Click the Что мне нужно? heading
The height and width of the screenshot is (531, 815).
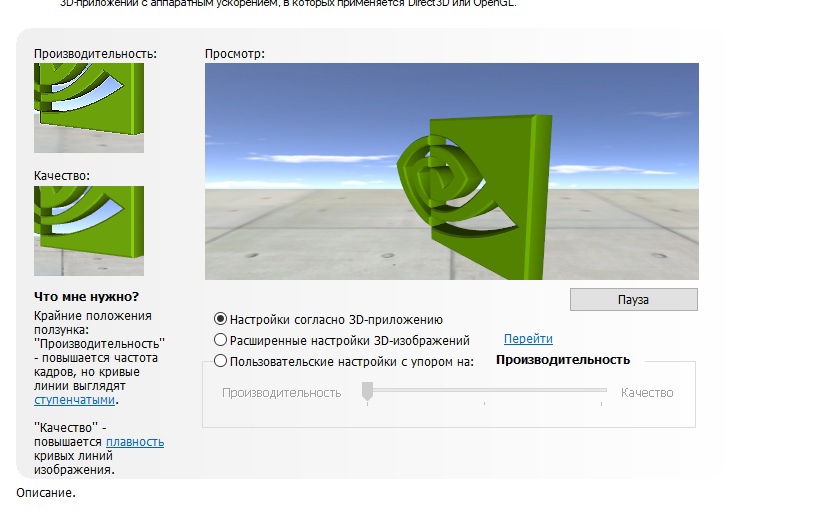(86, 297)
